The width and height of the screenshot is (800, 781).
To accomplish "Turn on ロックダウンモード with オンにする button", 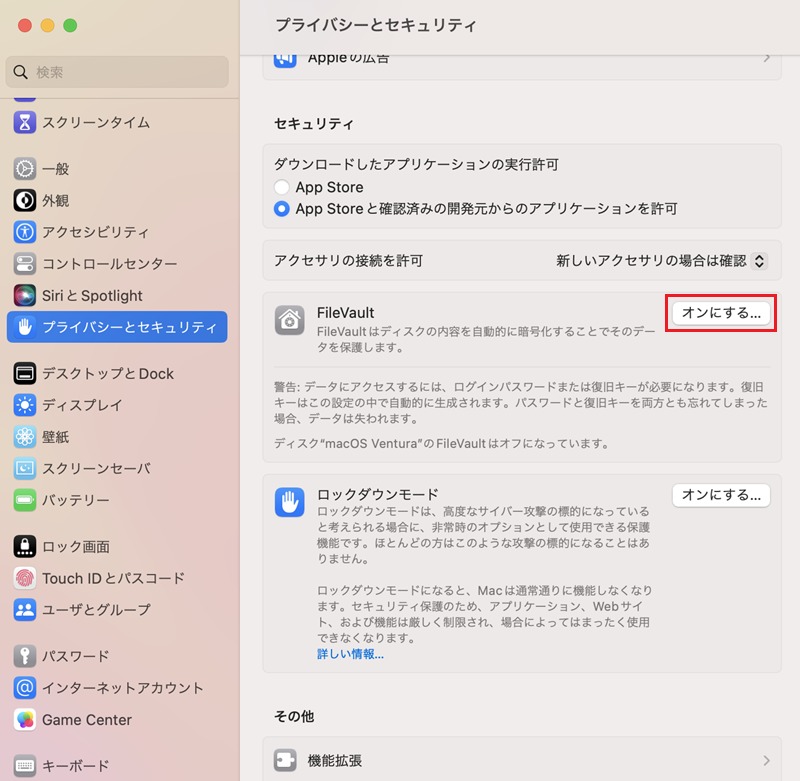I will tap(721, 495).
